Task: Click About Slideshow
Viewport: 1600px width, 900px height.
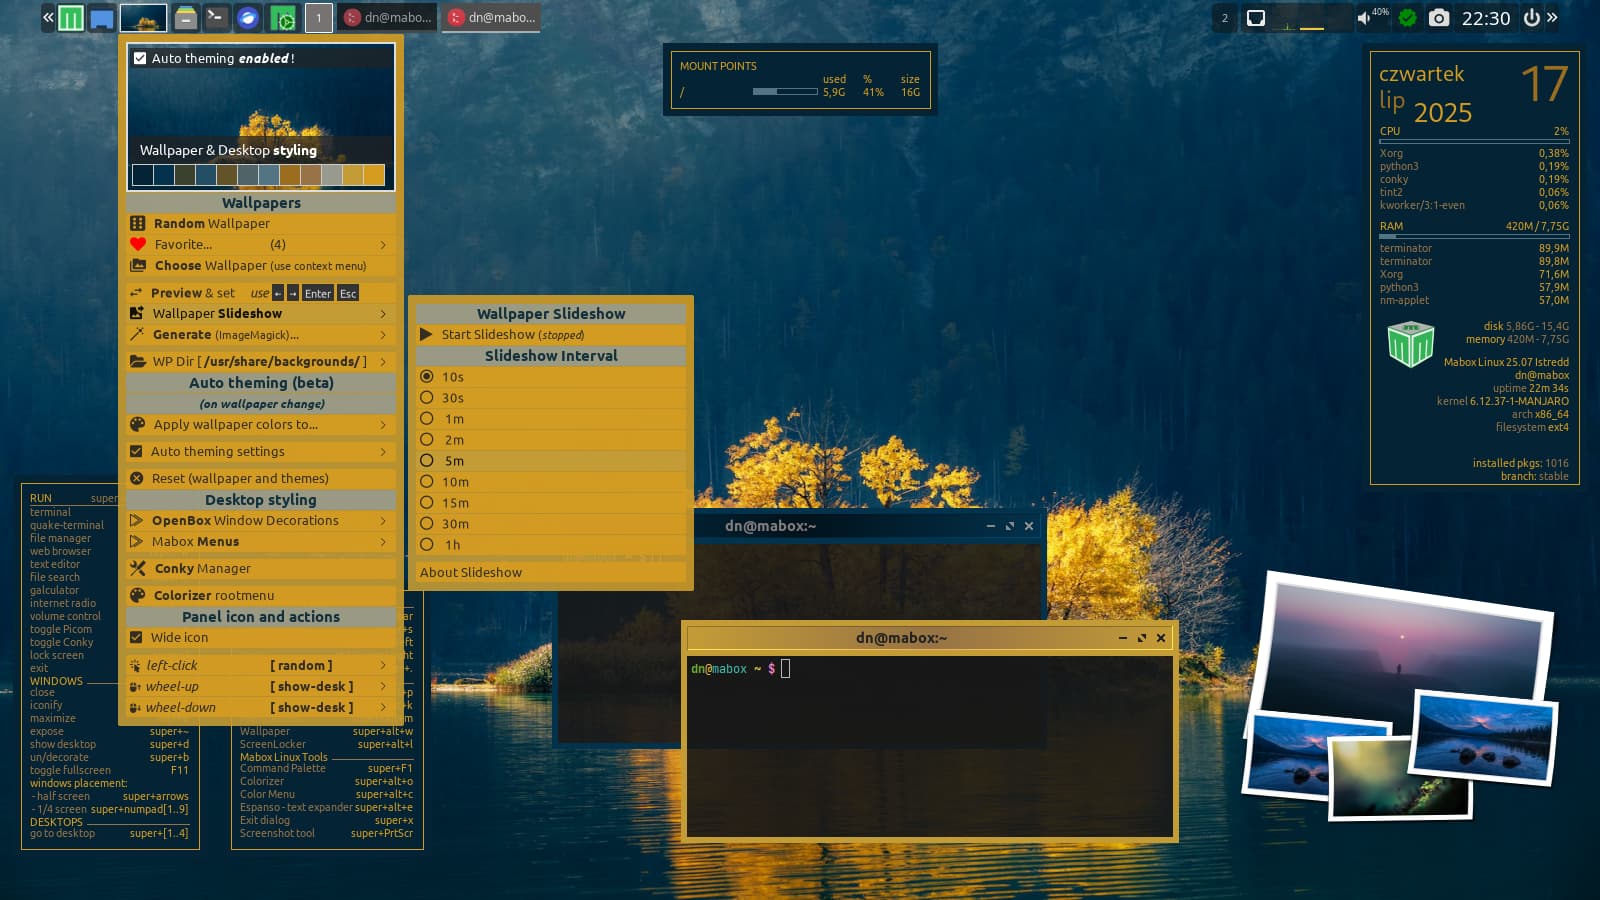Action: (471, 573)
